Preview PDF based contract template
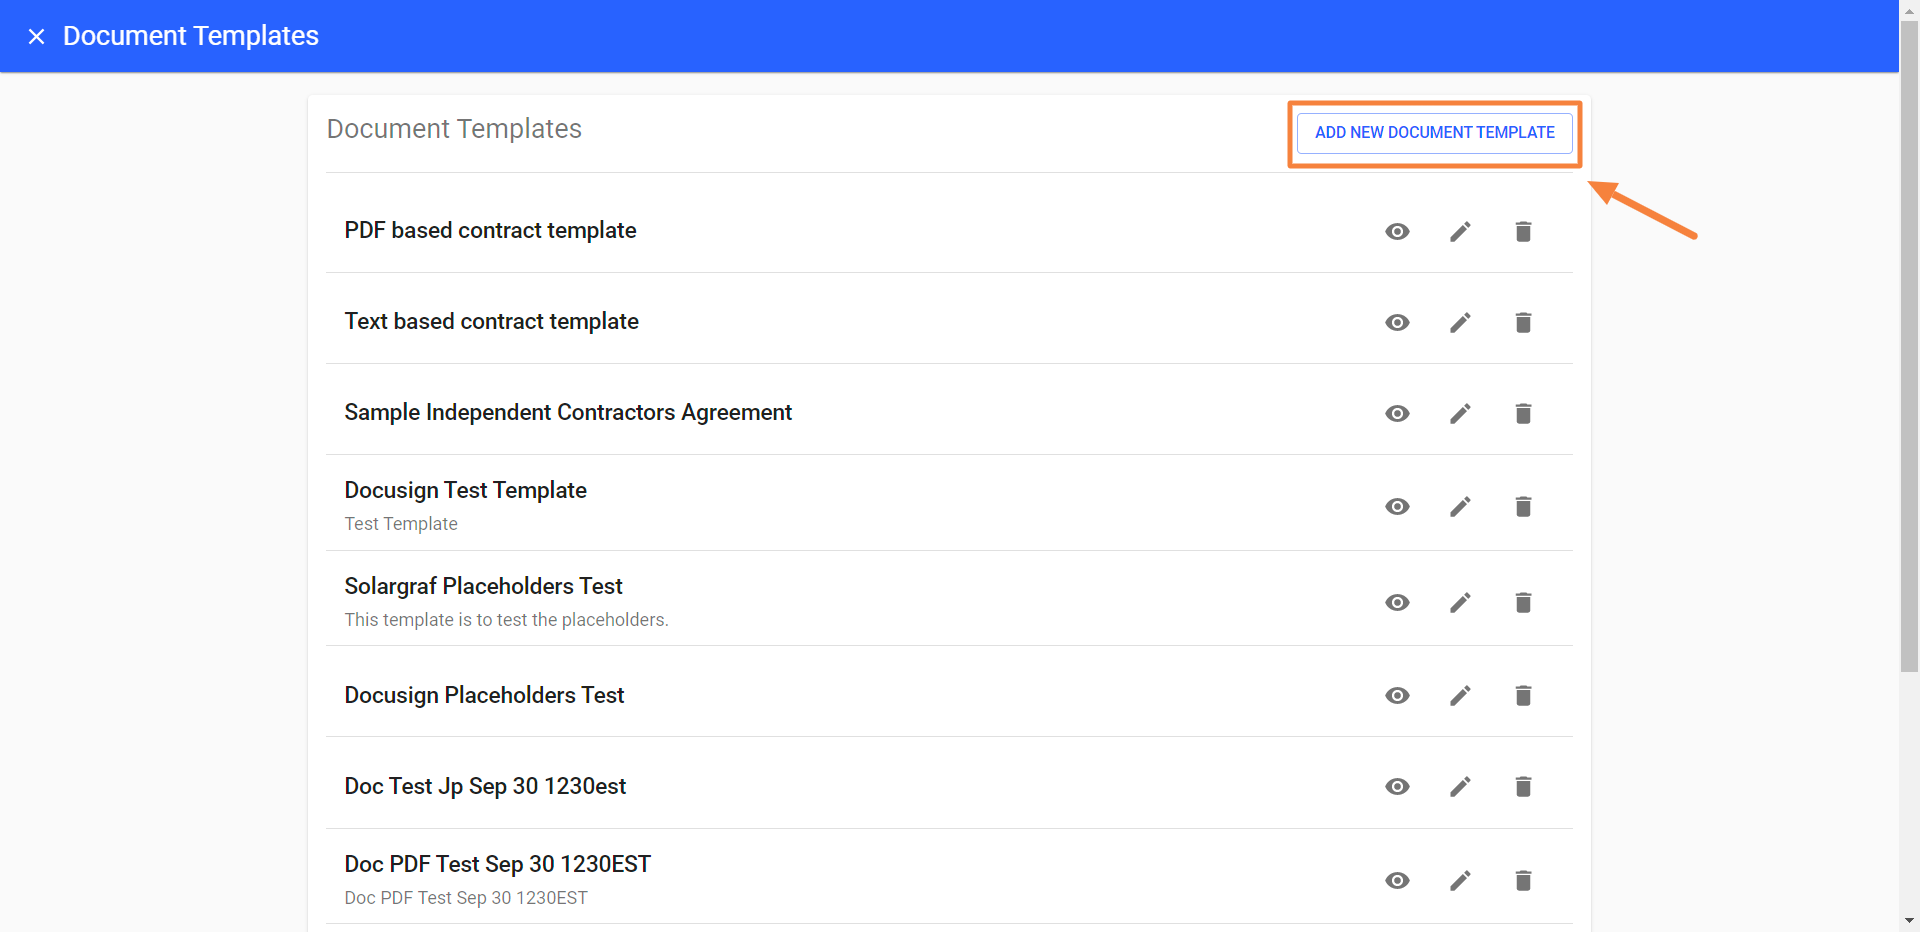Viewport: 1920px width, 932px height. 1397,232
